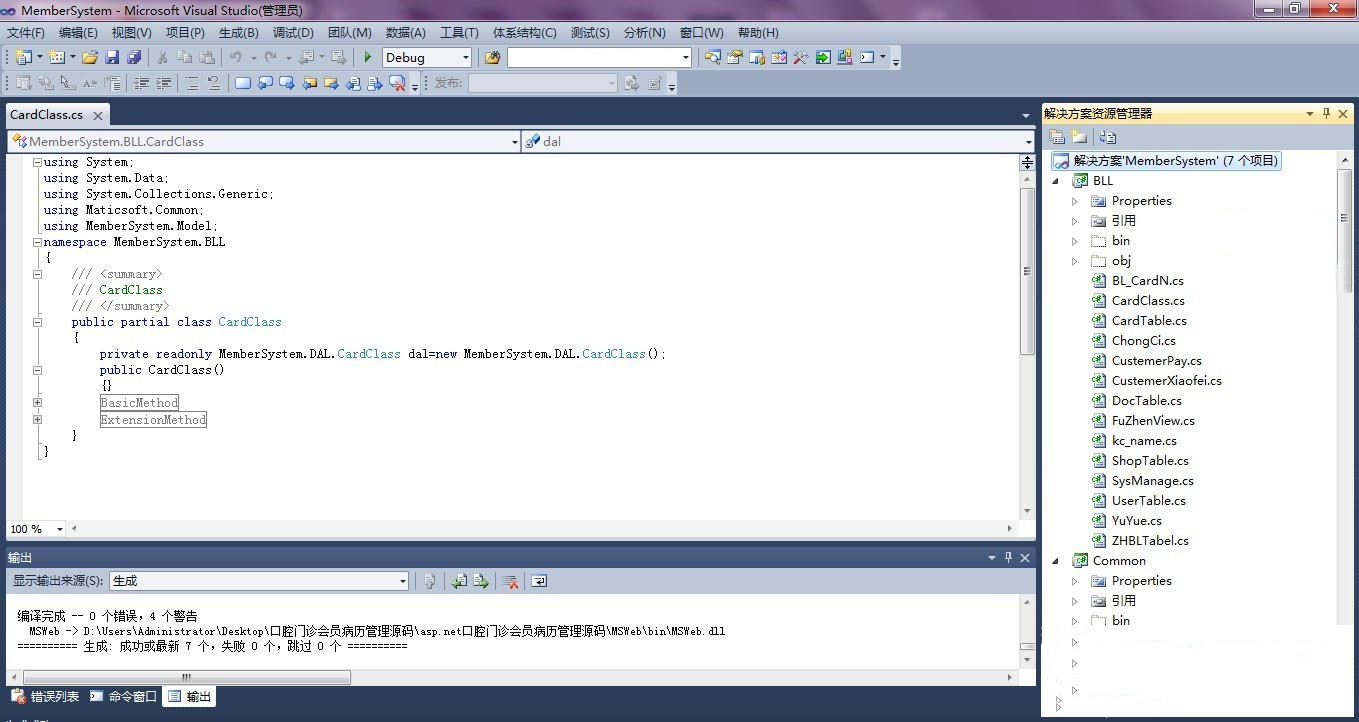Click the Cut scissors icon
The height and width of the screenshot is (722, 1359).
tap(162, 57)
